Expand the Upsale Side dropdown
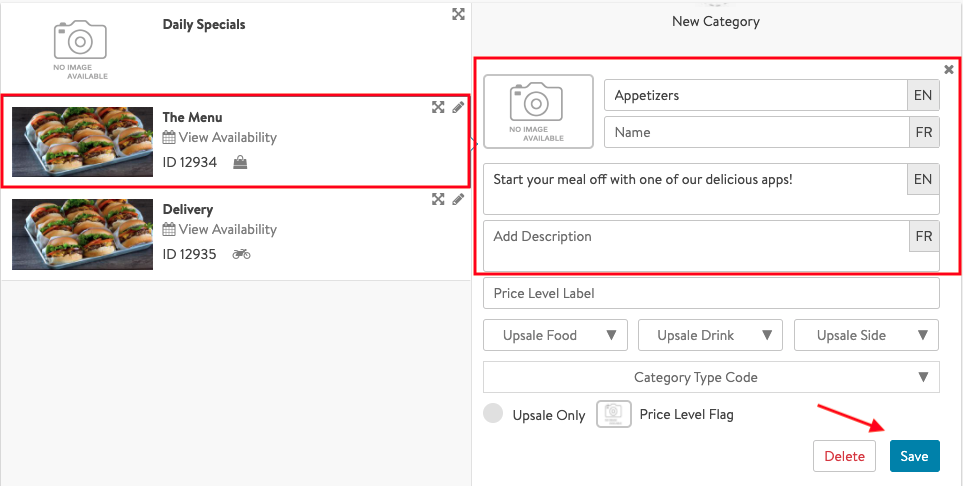The height and width of the screenshot is (486, 963). pos(866,335)
